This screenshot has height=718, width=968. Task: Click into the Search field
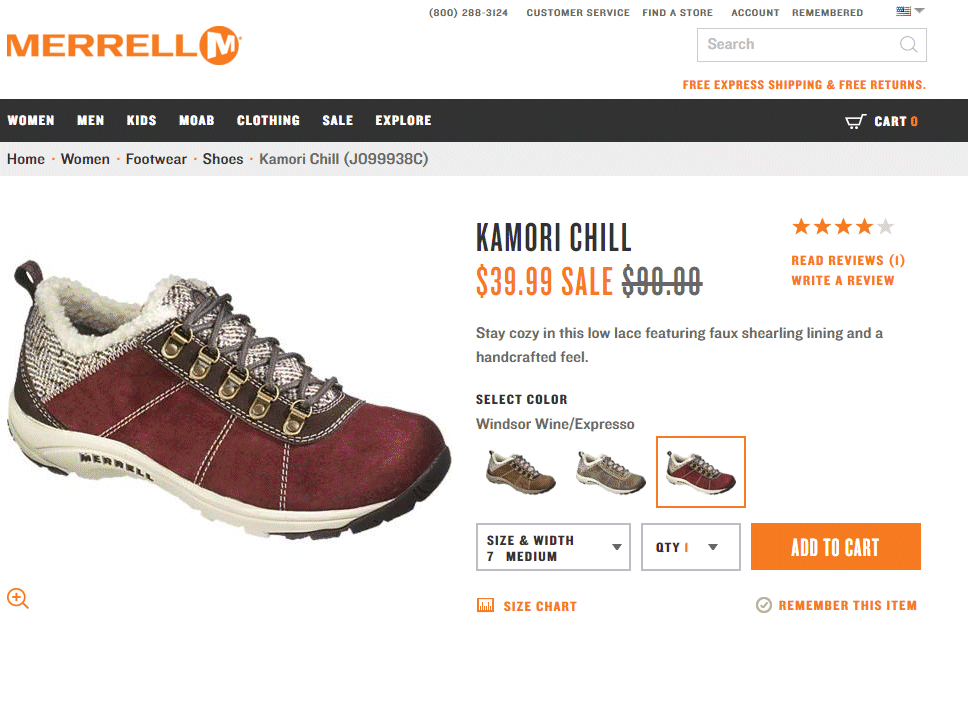point(799,44)
